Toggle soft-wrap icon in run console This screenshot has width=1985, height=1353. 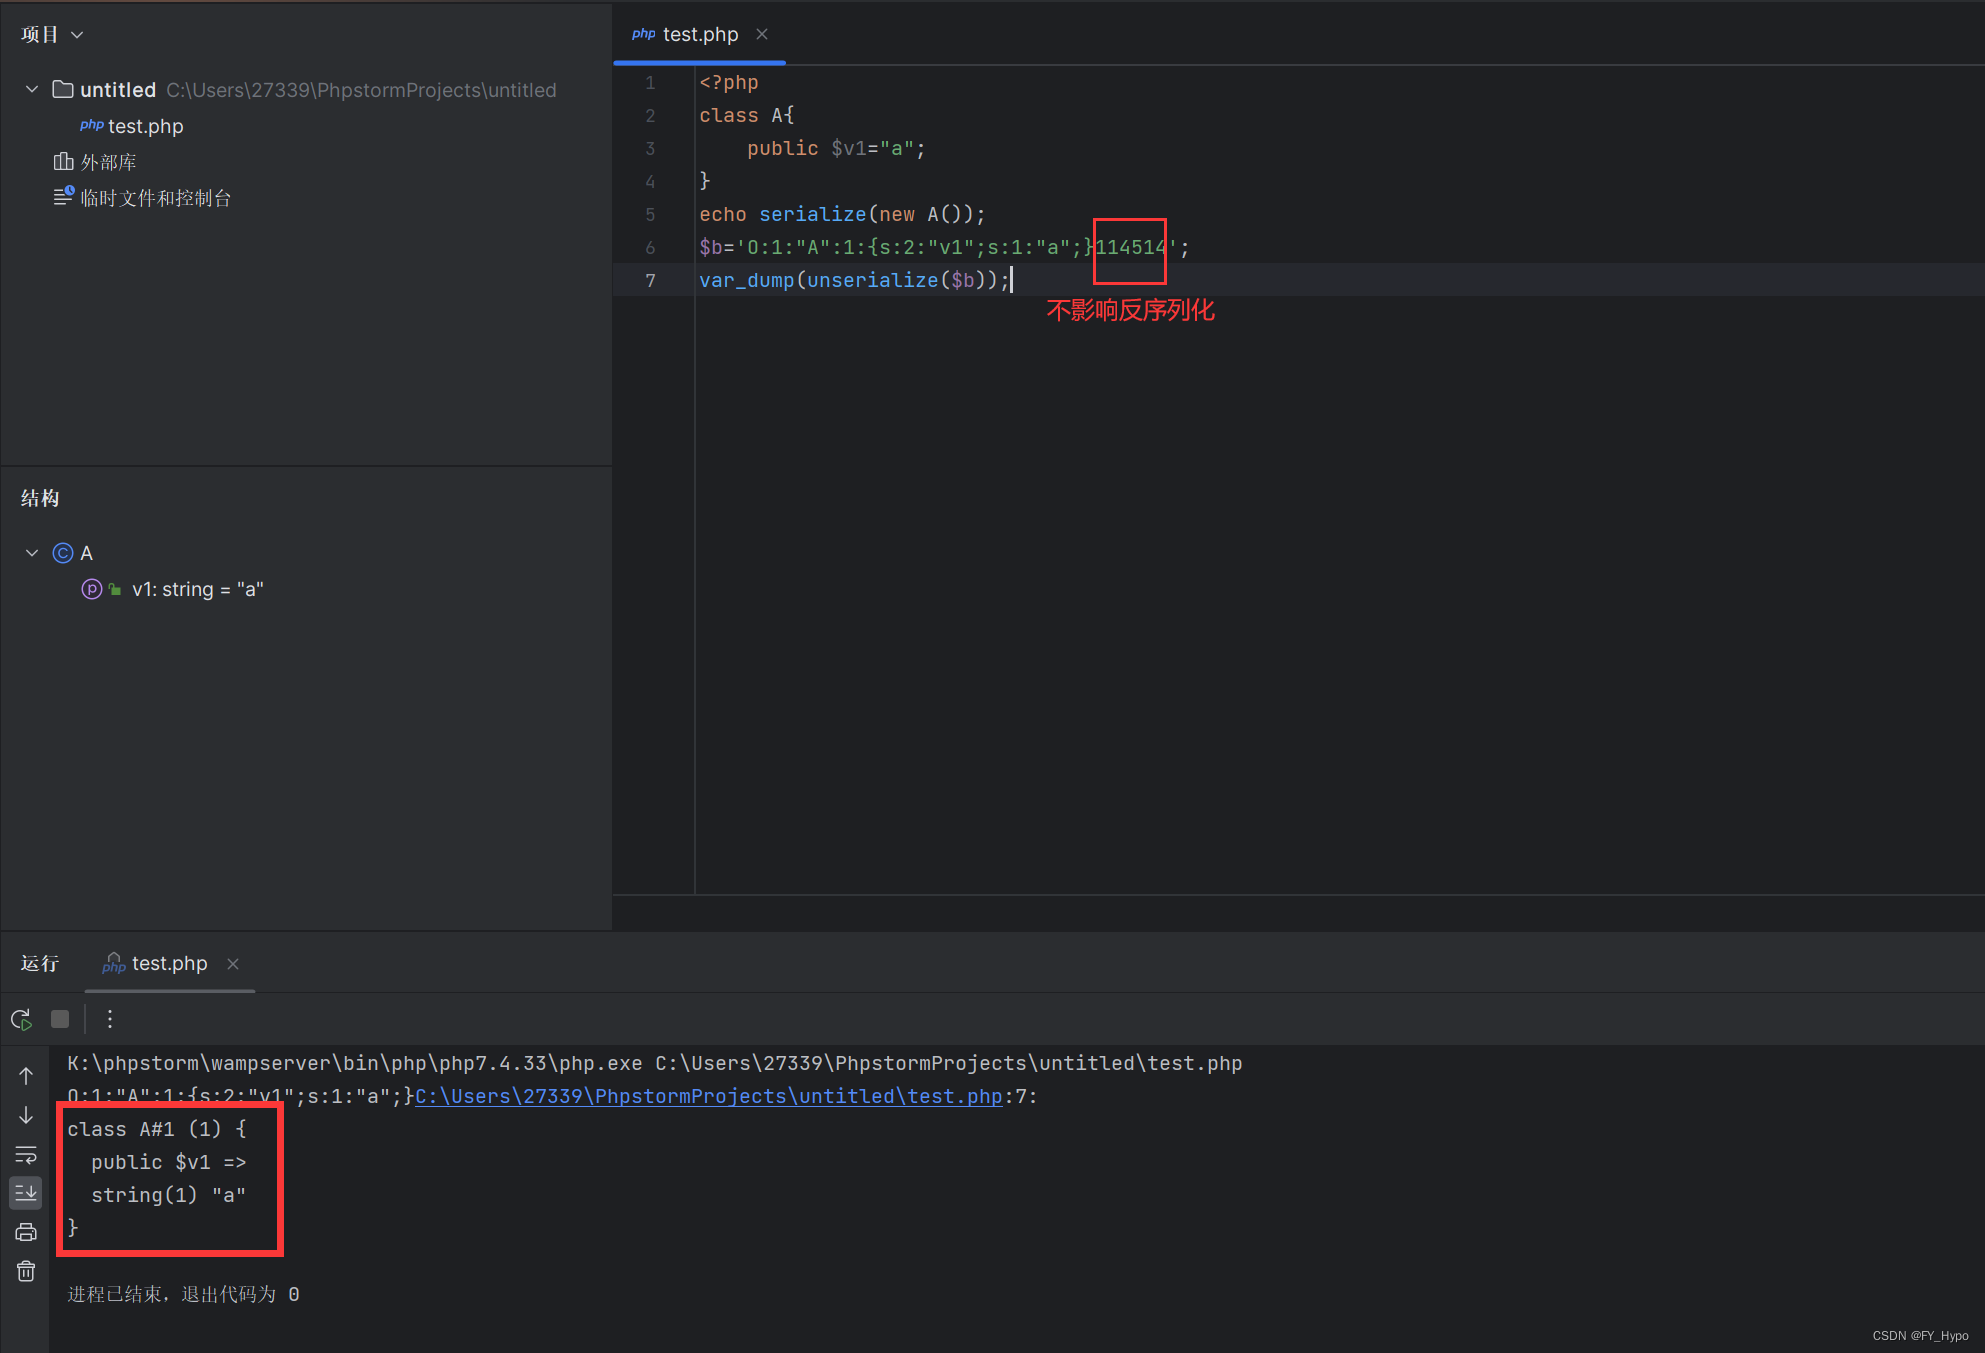point(26,1155)
